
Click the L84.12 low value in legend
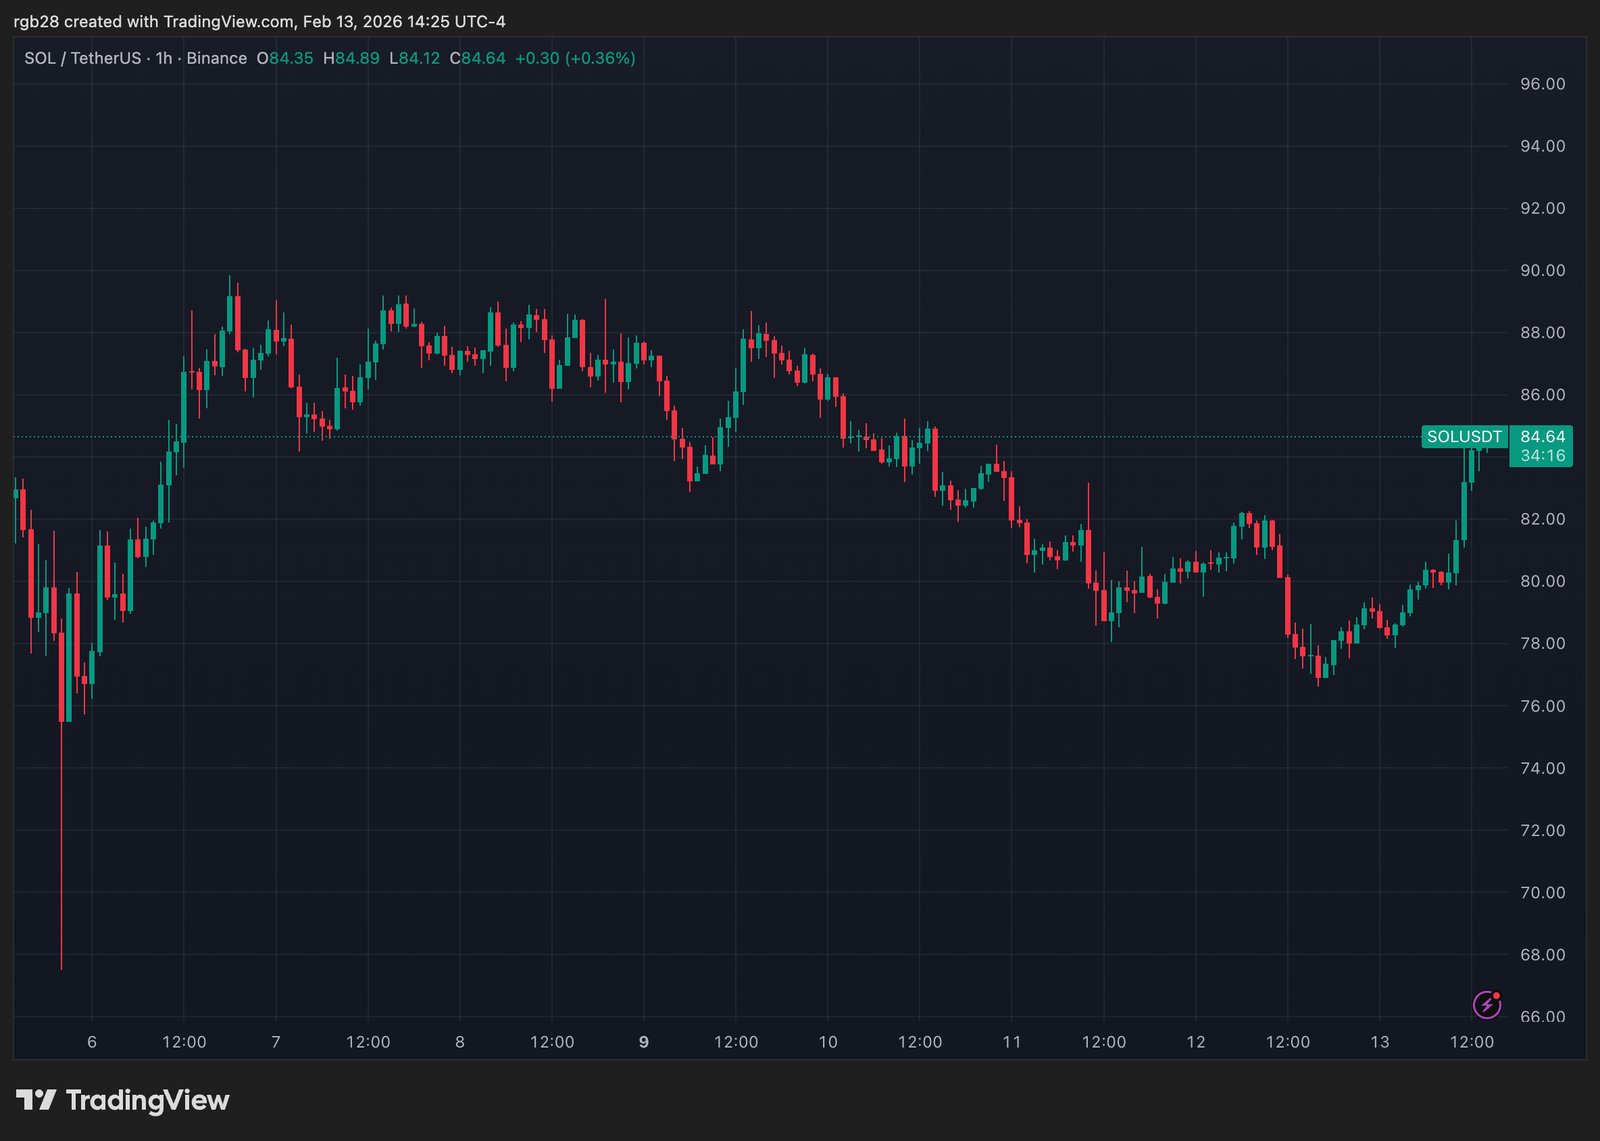pos(413,58)
